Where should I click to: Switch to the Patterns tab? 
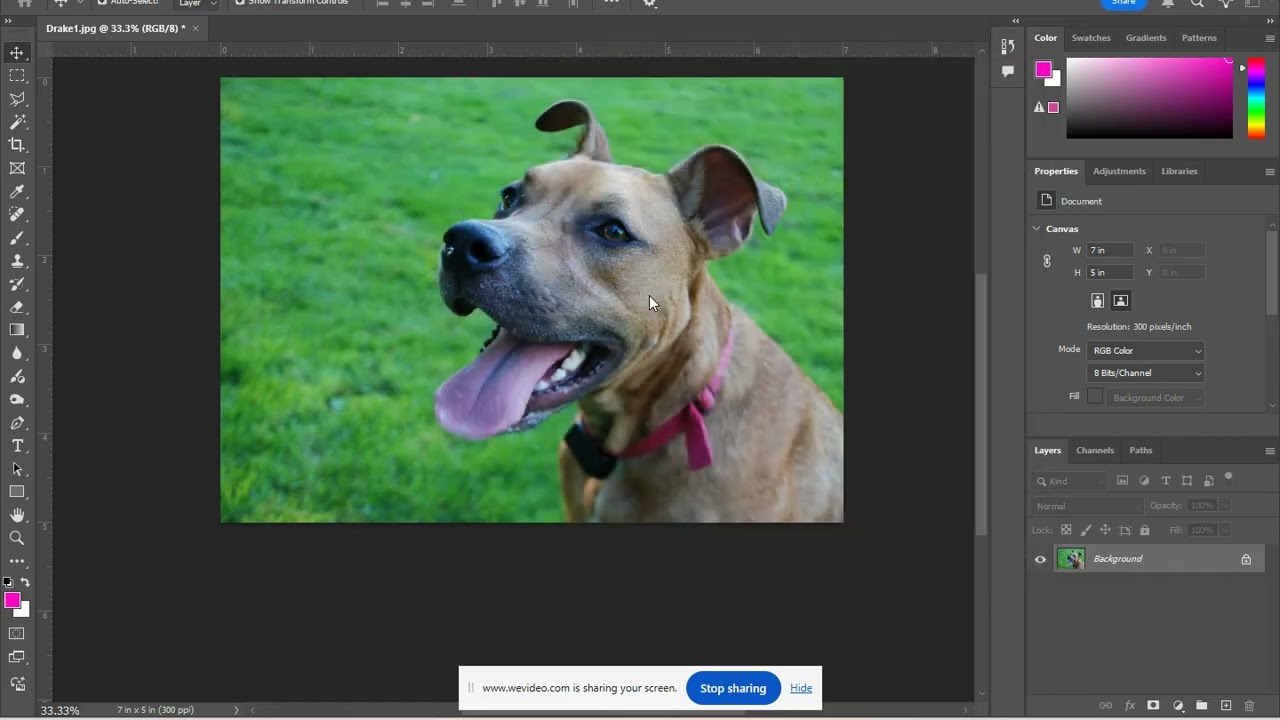(x=1199, y=38)
